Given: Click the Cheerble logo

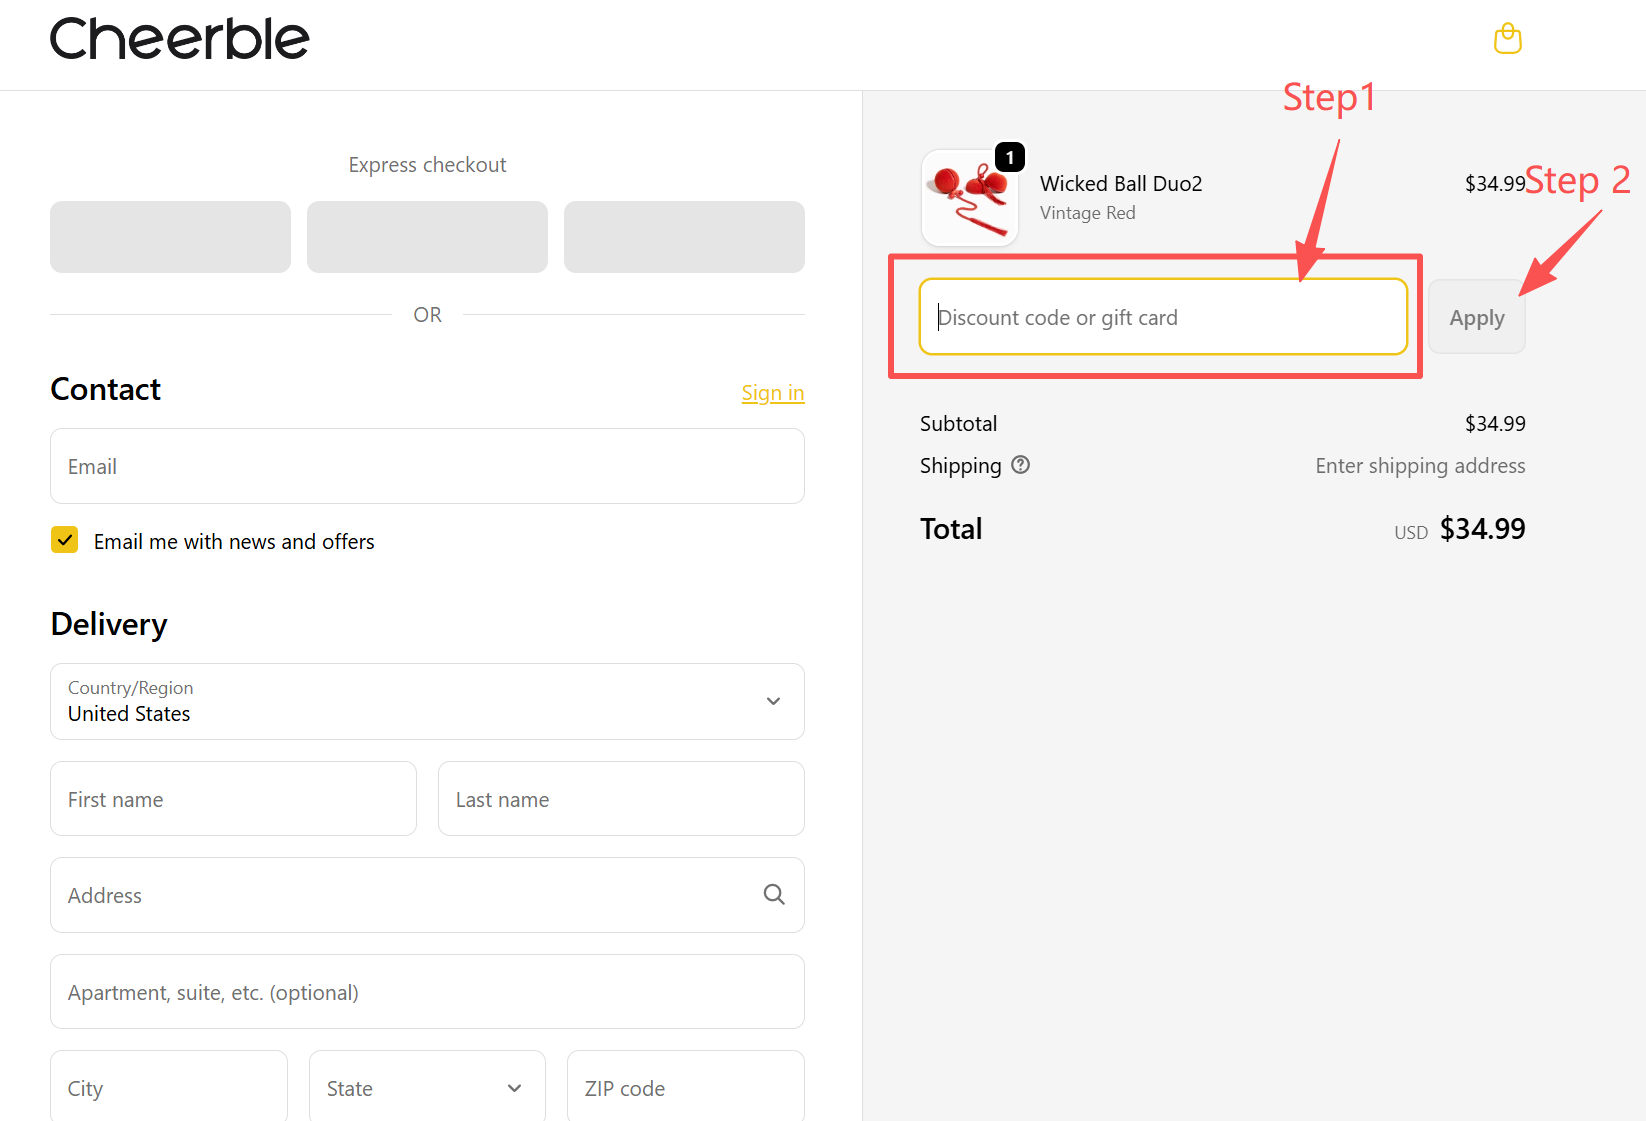Looking at the screenshot, I should pyautogui.click(x=180, y=39).
